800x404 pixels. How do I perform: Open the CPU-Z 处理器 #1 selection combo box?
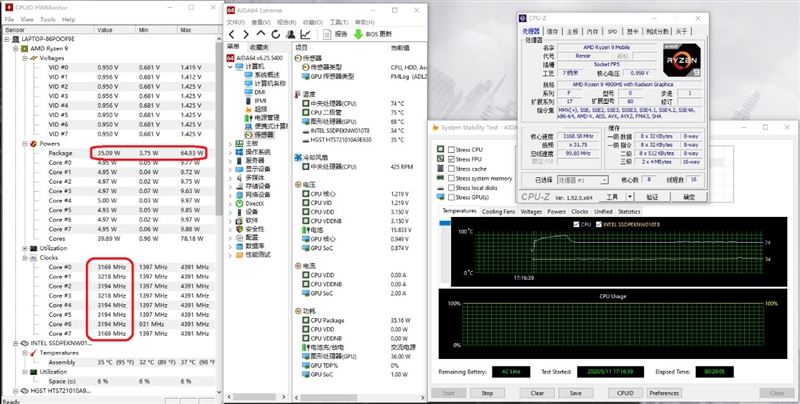coord(582,180)
